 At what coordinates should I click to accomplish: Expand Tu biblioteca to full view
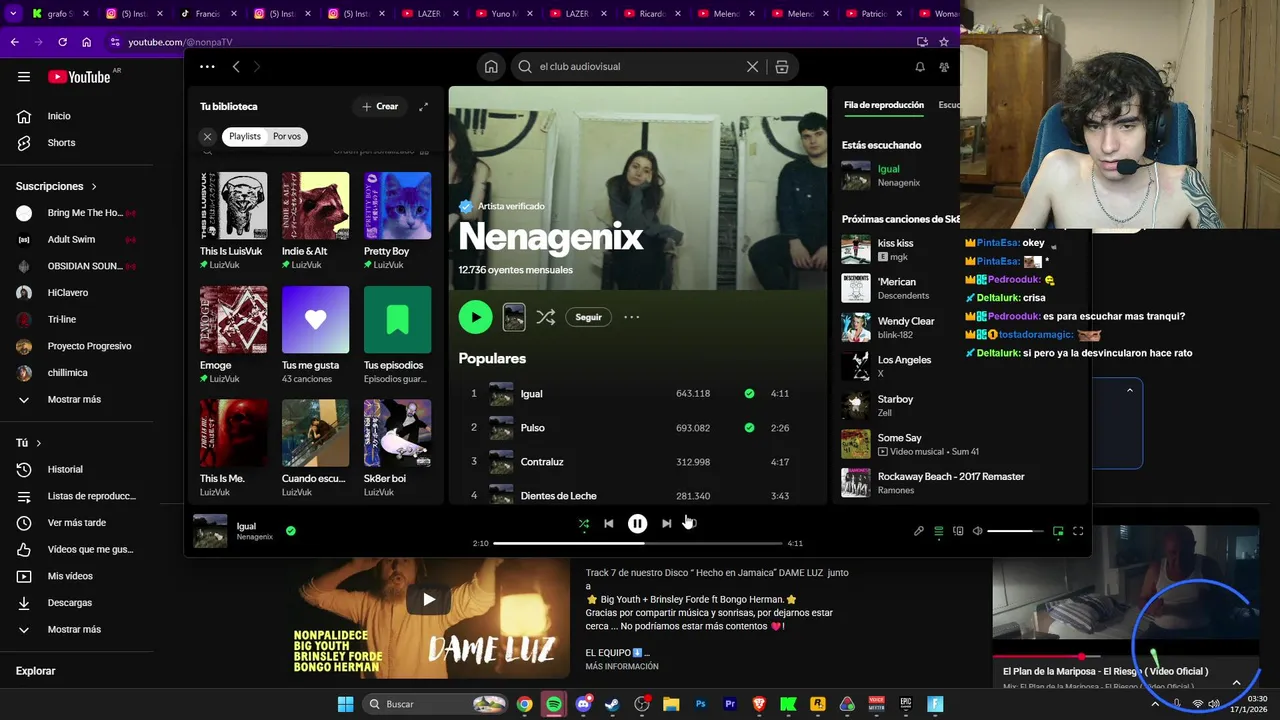[423, 106]
